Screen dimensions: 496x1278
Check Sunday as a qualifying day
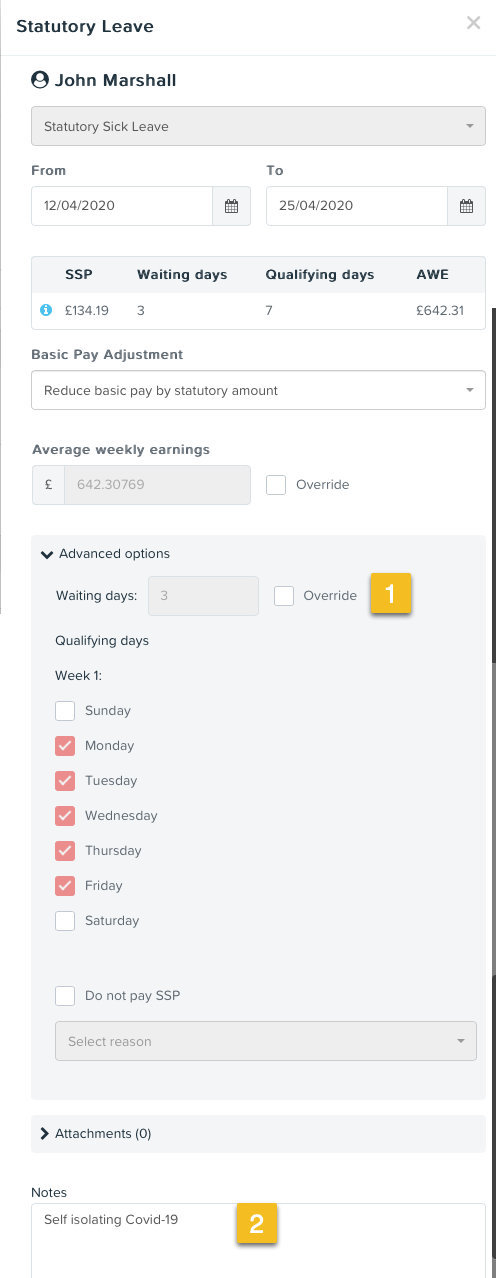pos(65,711)
